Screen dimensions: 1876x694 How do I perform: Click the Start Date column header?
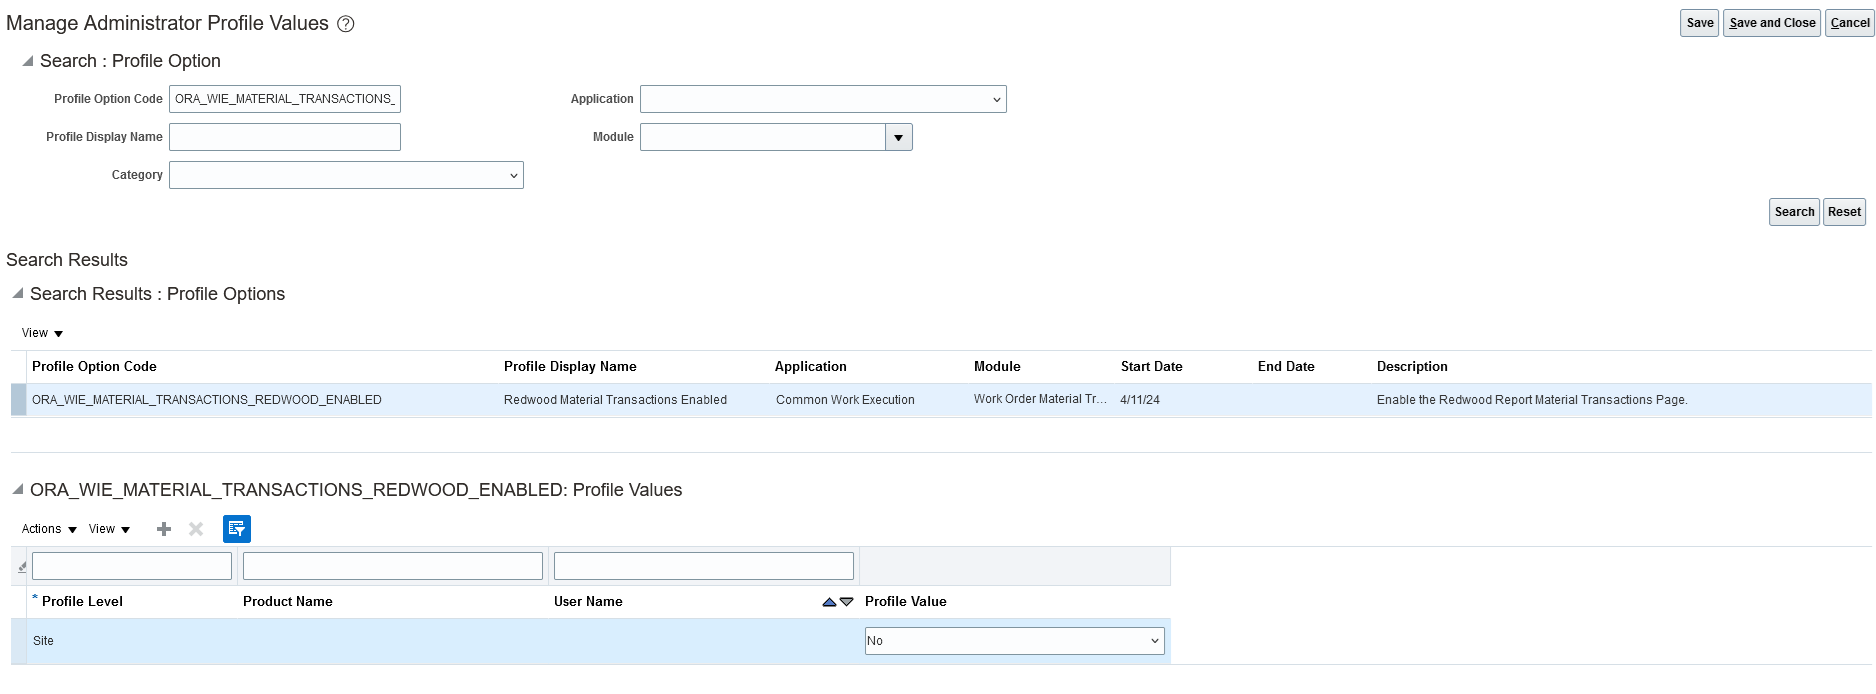coord(1152,367)
